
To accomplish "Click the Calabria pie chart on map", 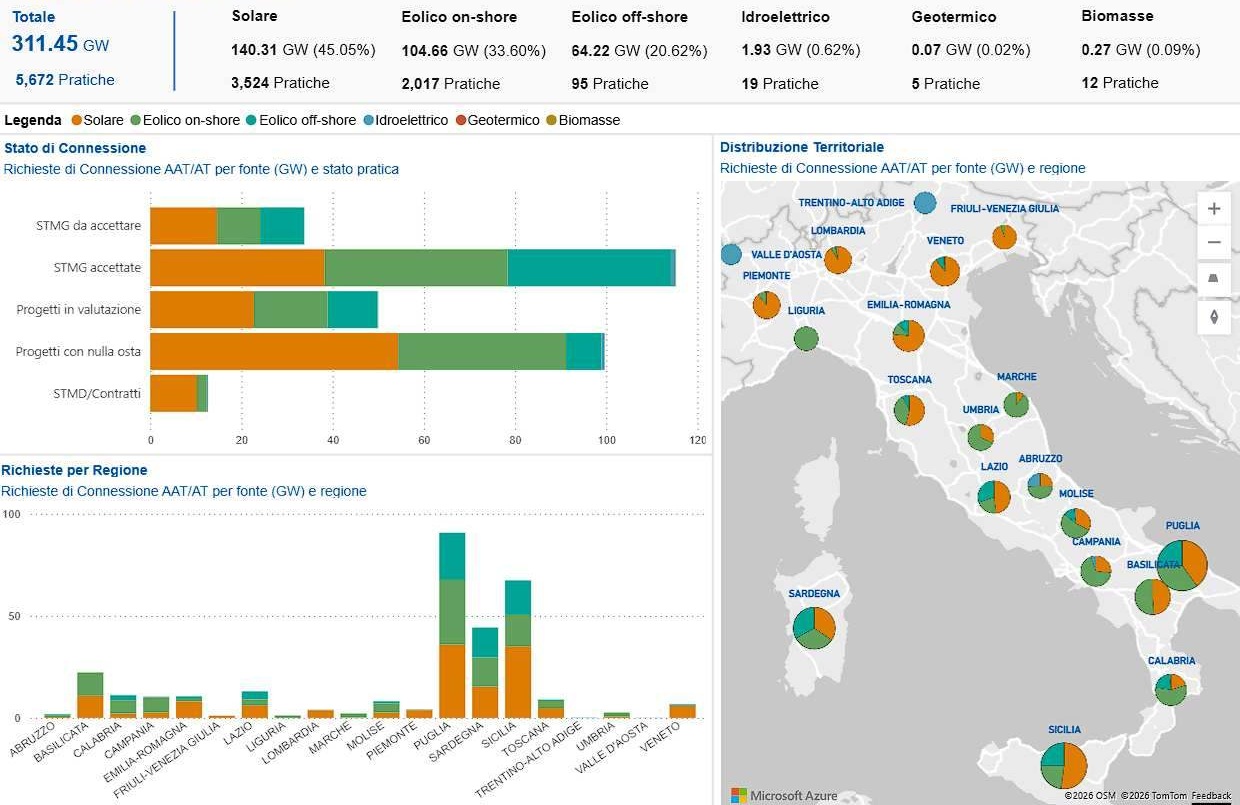I will [1170, 689].
